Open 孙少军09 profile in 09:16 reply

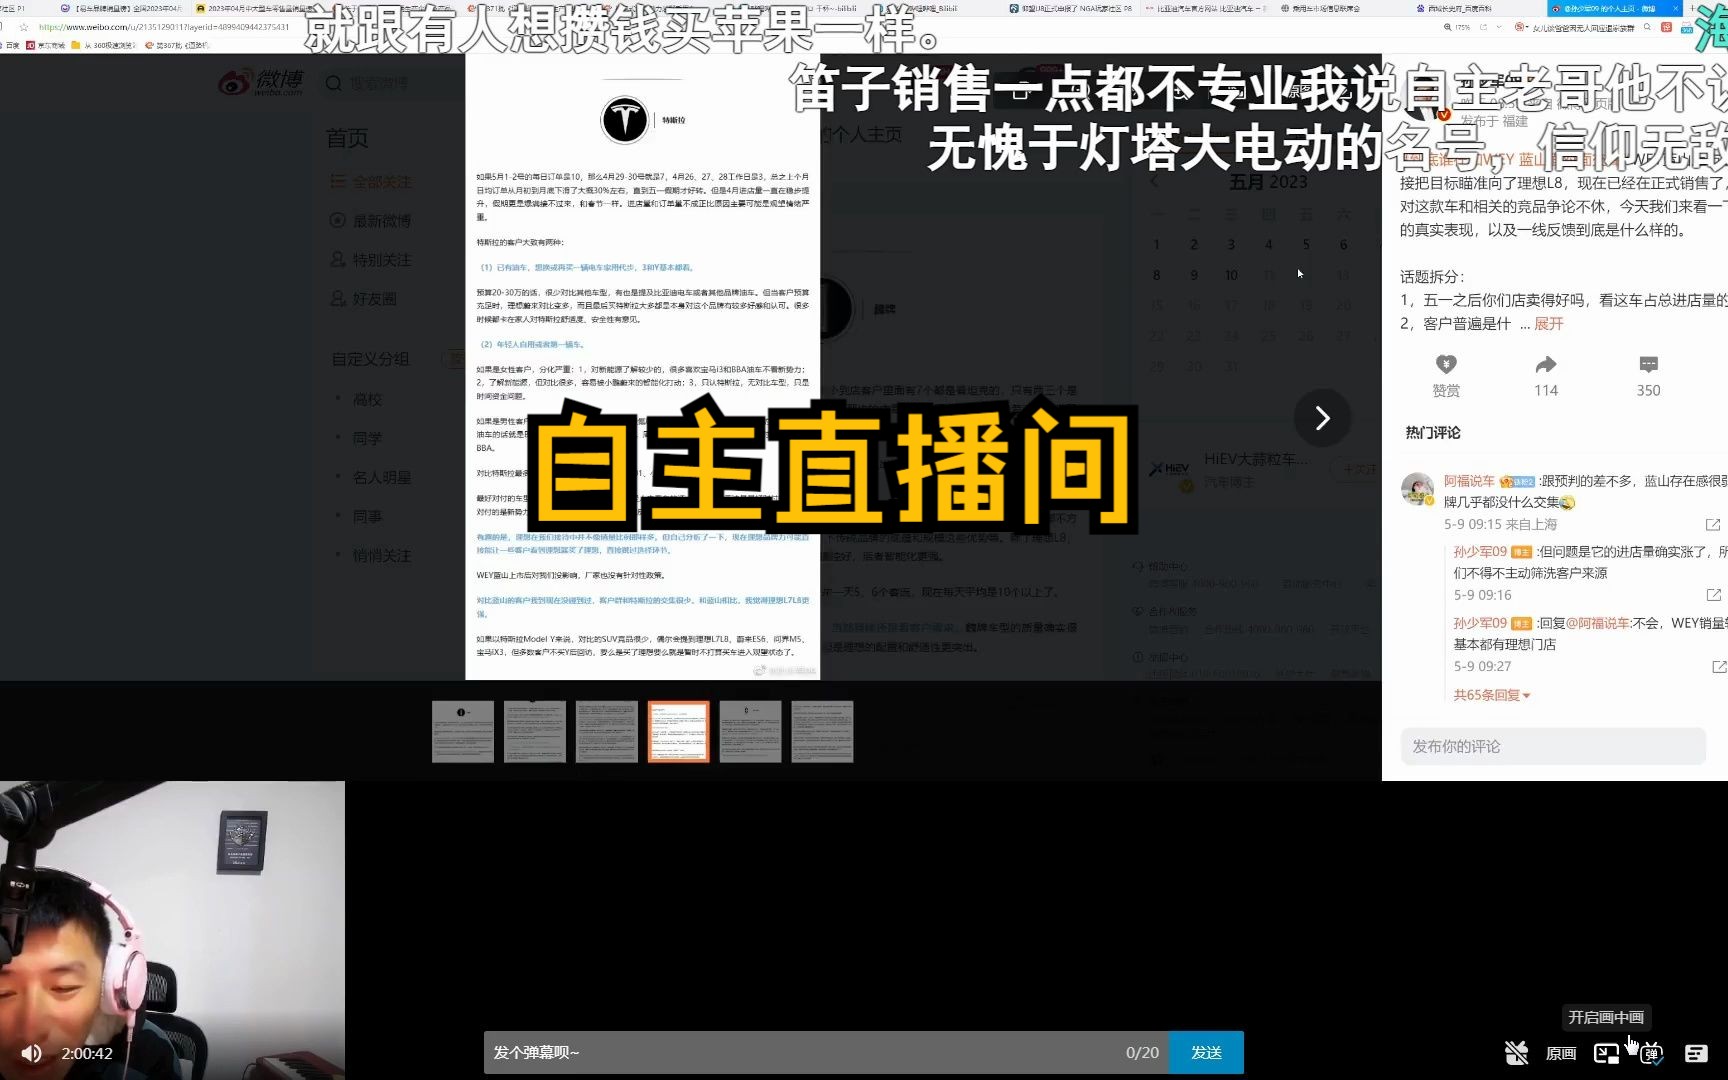[x=1480, y=552]
